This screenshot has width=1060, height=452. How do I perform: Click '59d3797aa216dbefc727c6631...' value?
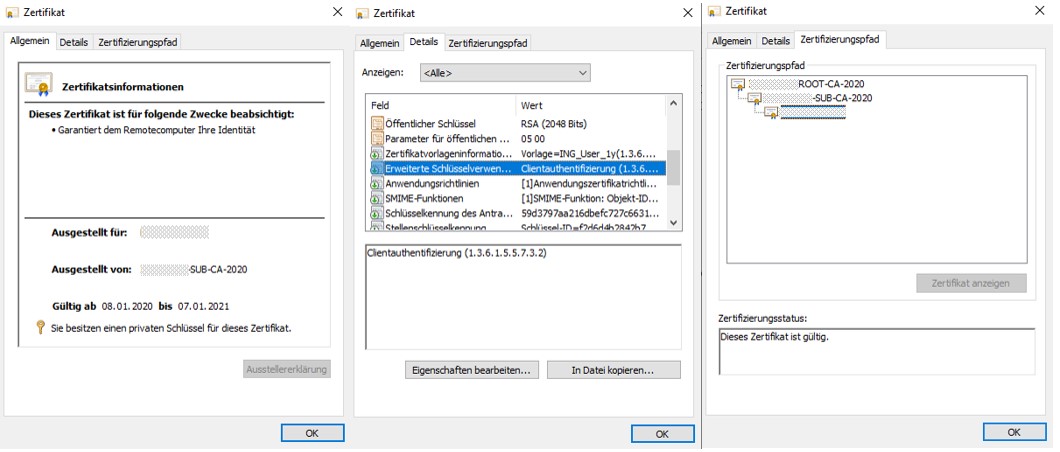pos(589,214)
